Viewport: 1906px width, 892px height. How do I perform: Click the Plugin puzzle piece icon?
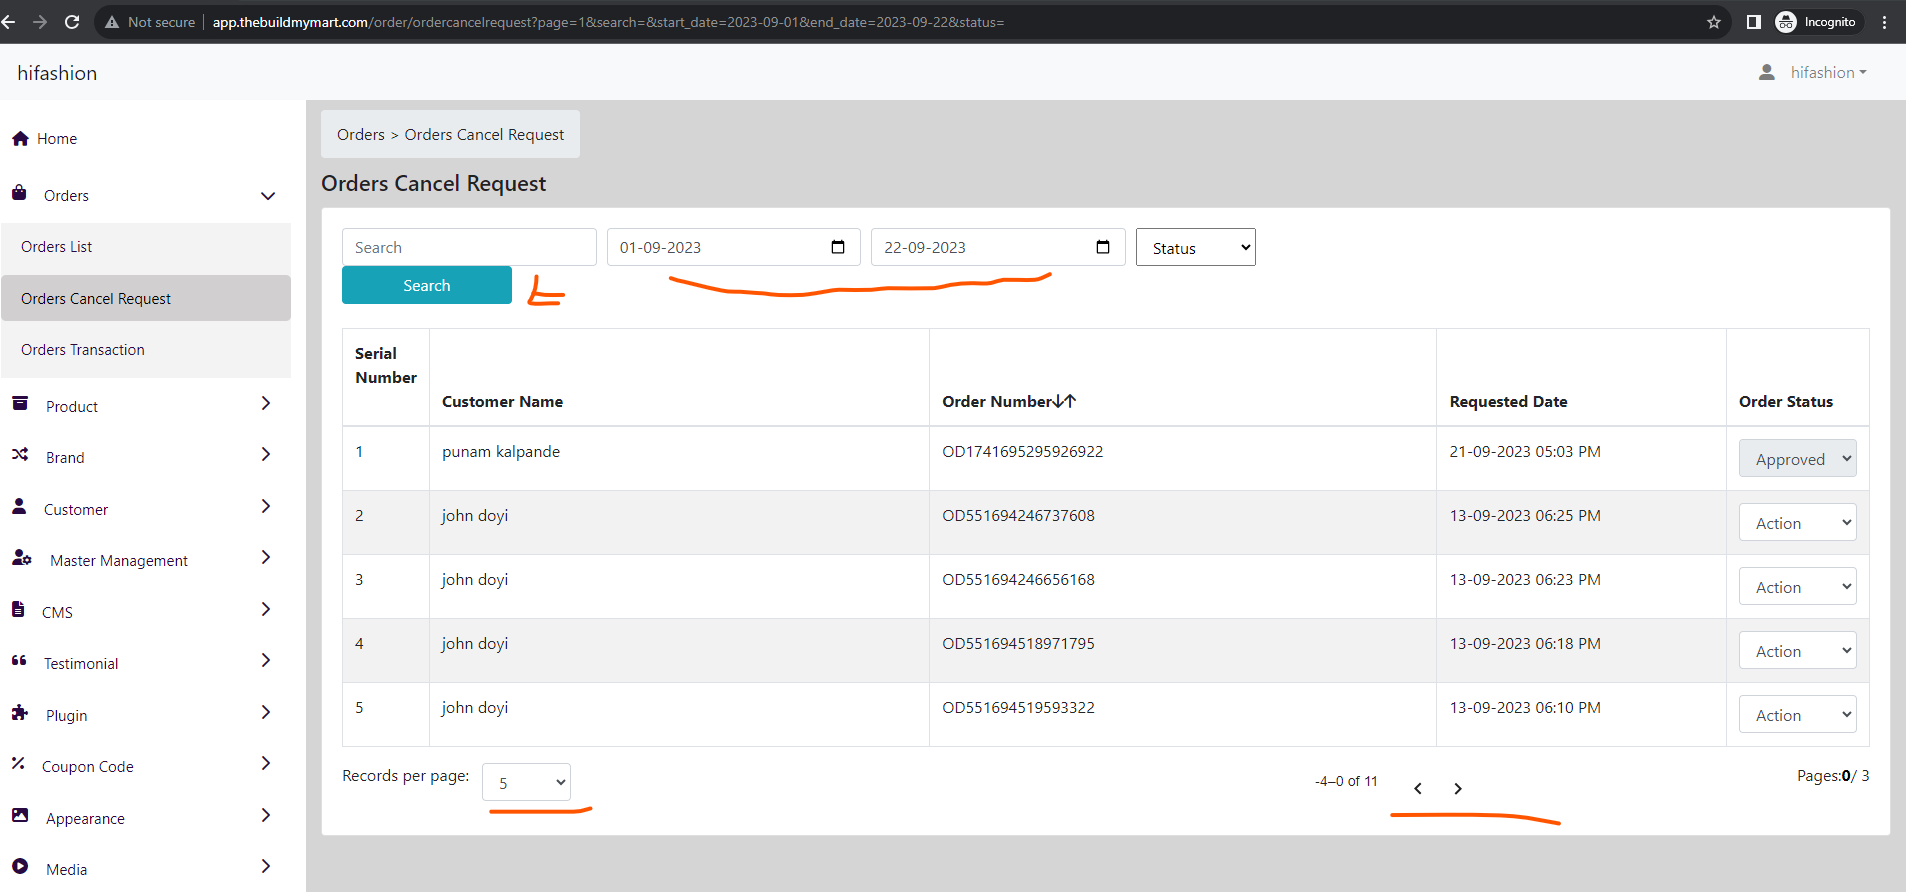pos(20,712)
